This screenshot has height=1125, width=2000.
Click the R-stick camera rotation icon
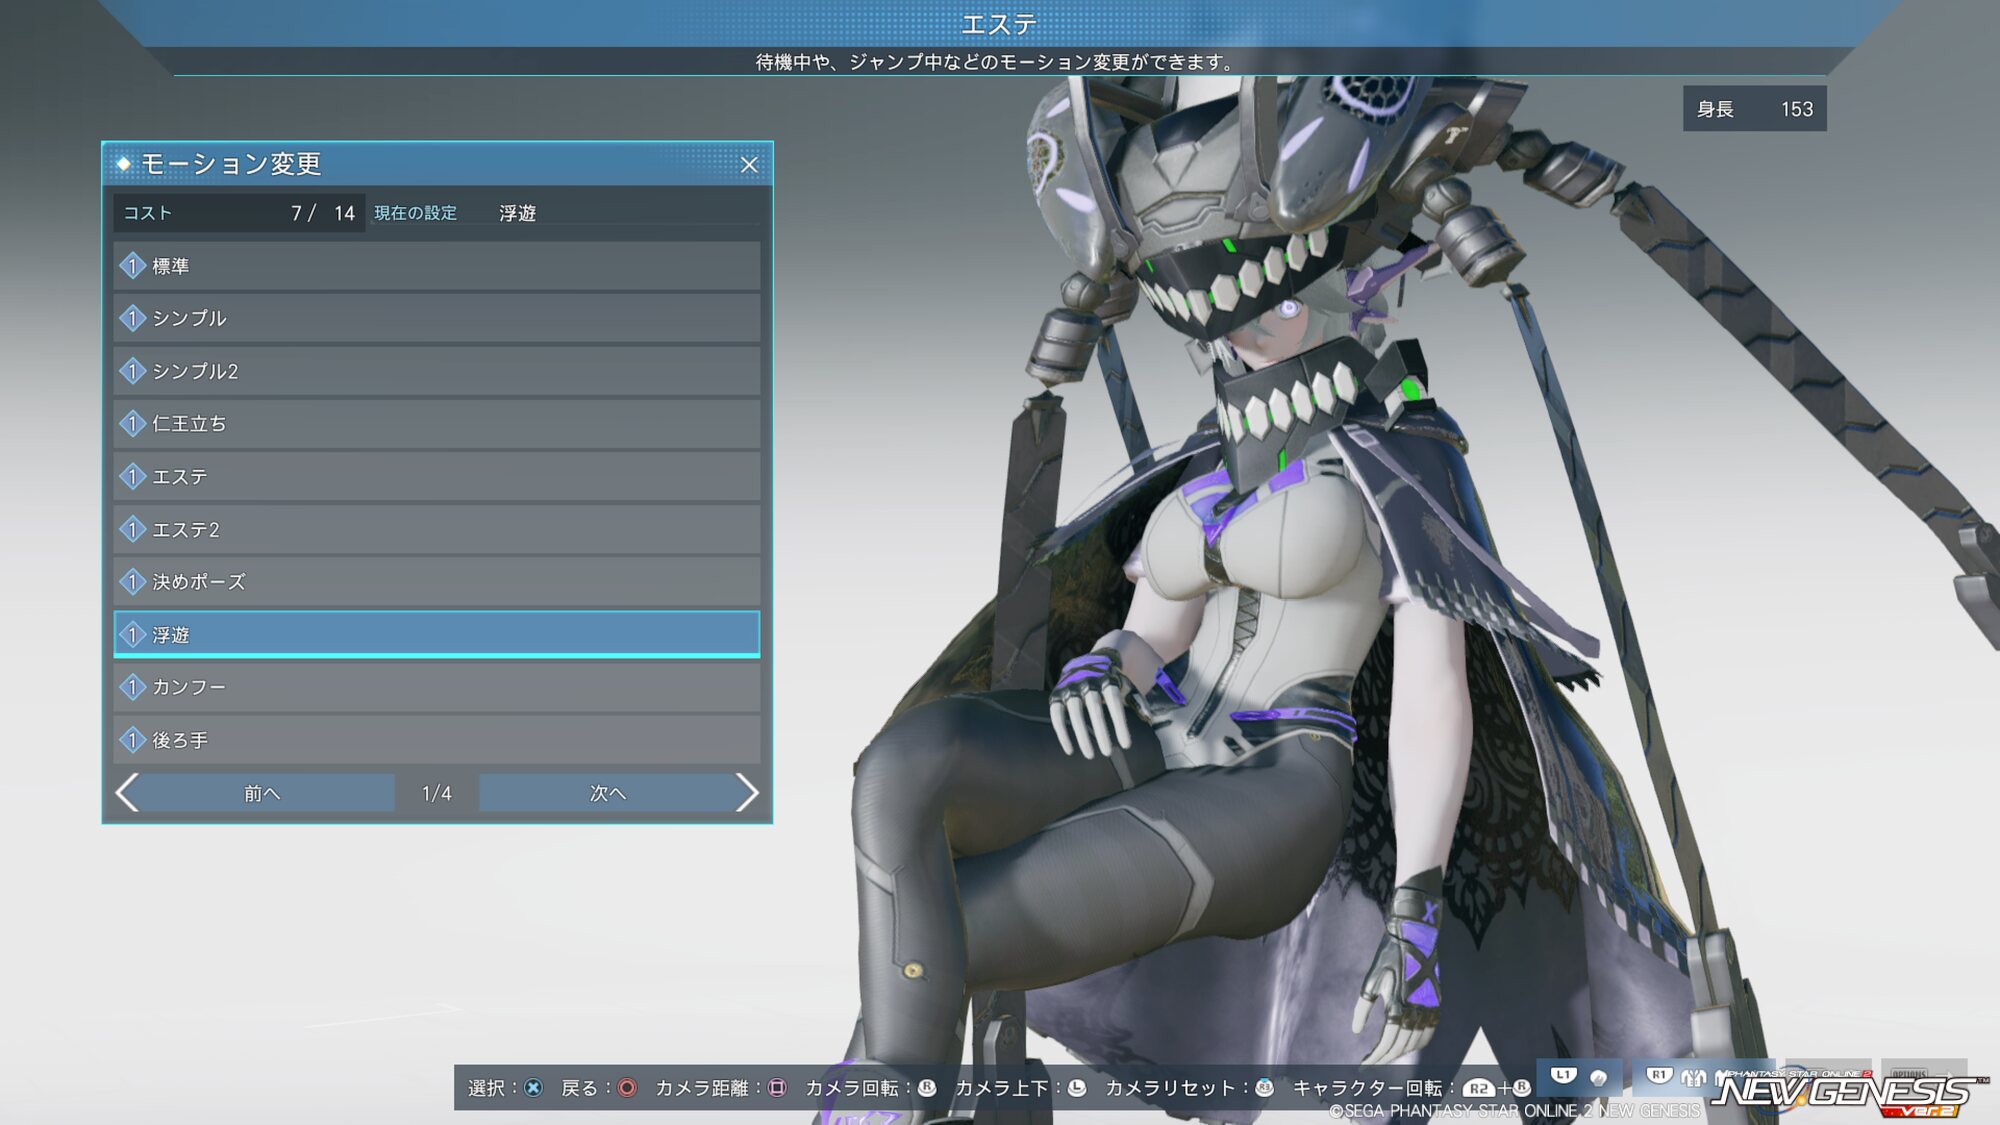click(927, 1088)
